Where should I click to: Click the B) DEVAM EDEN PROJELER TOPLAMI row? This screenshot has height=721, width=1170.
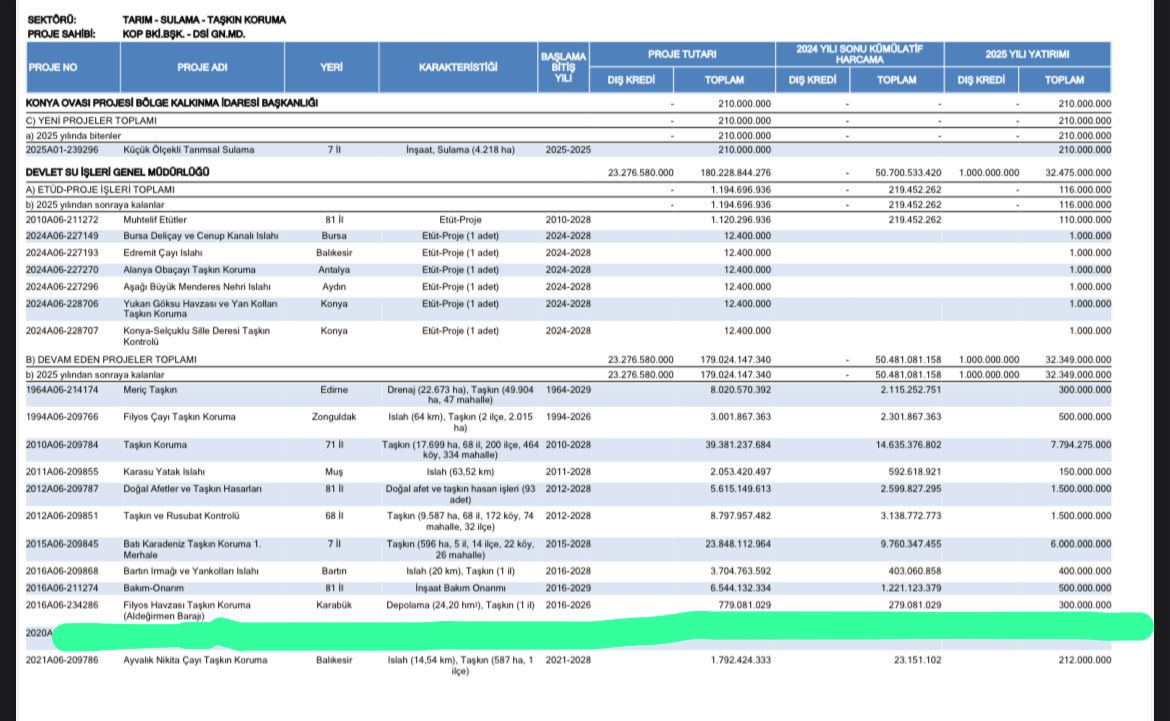click(x=111, y=359)
